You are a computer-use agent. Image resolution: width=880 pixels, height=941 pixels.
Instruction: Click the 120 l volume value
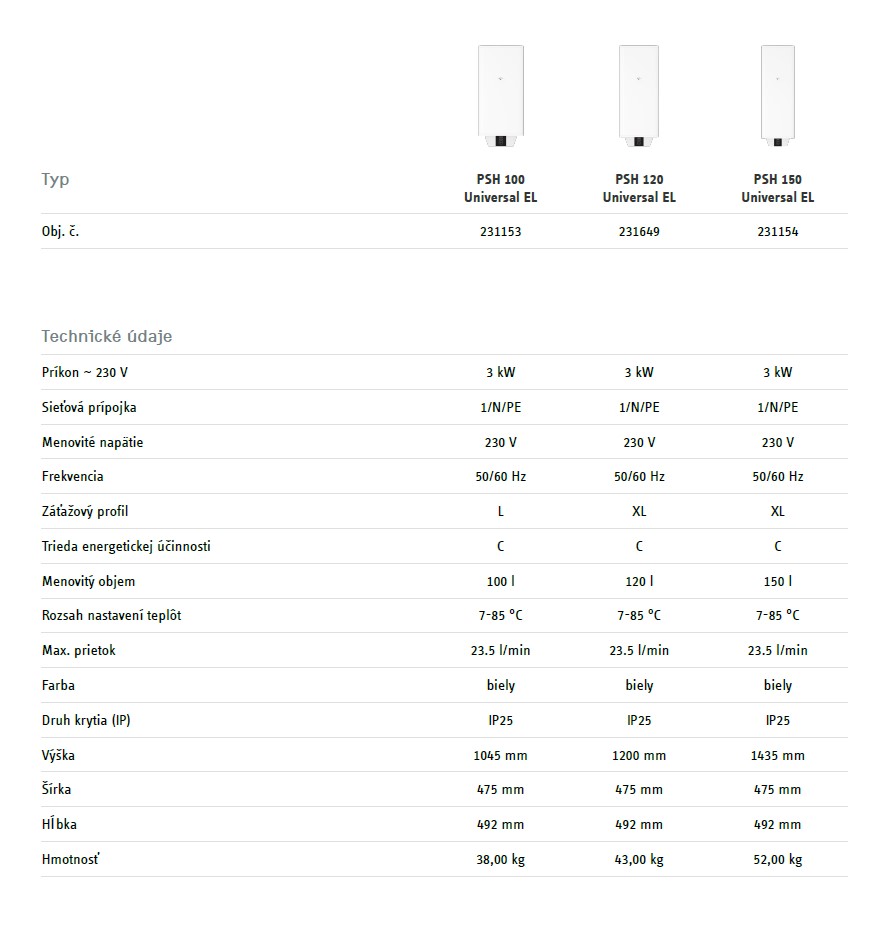click(639, 581)
